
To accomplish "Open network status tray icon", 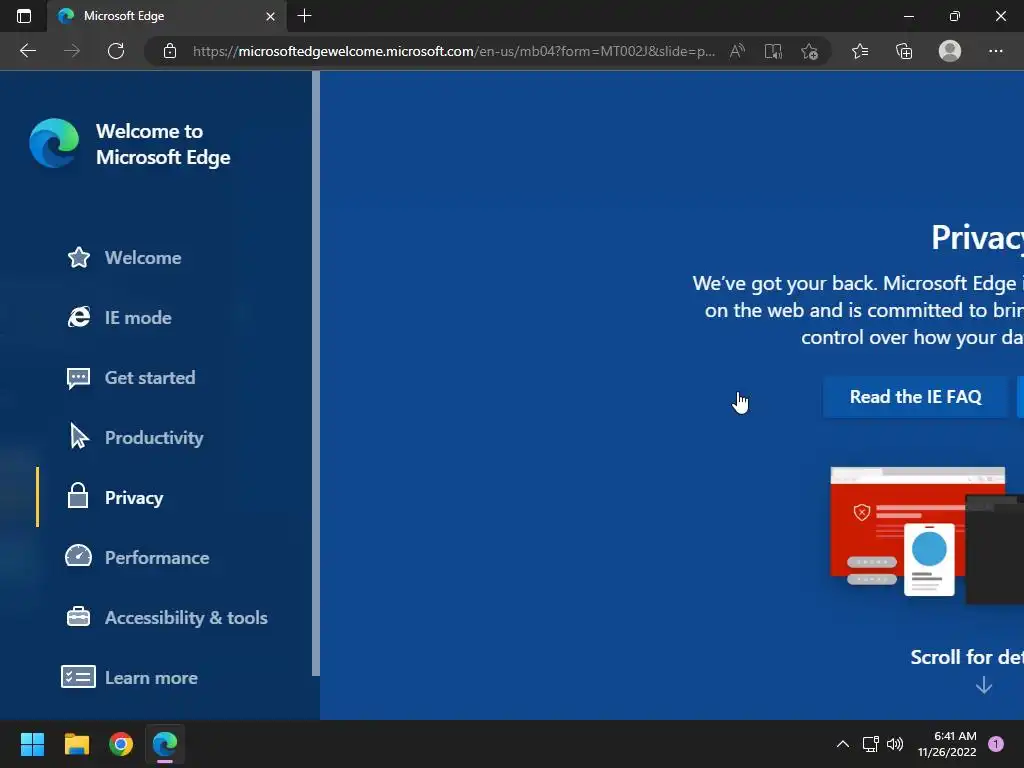I will (x=871, y=744).
